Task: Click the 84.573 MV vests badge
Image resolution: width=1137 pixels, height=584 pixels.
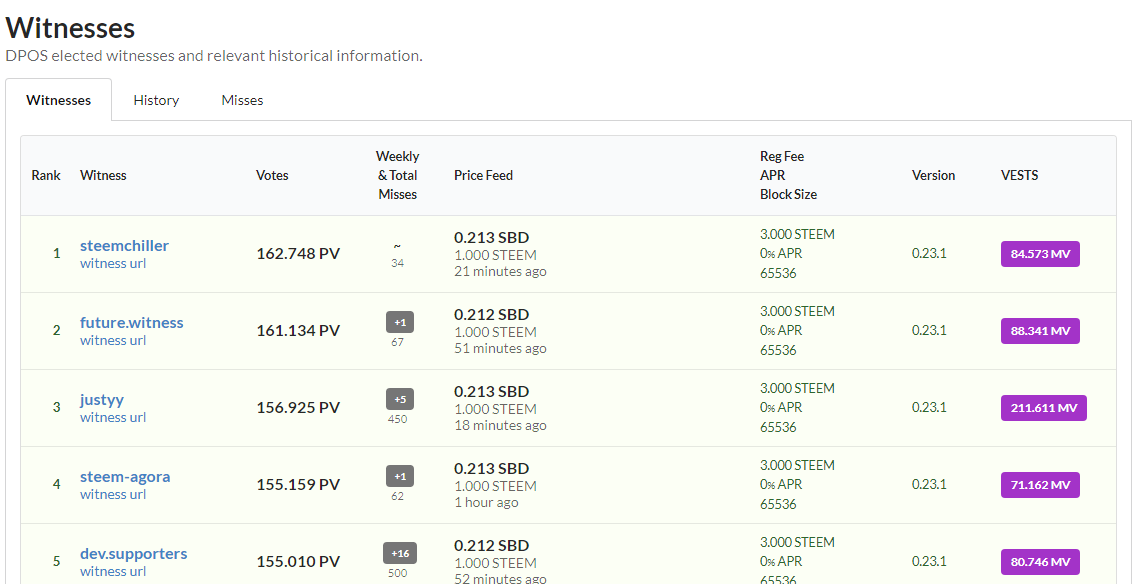Action: [1040, 254]
